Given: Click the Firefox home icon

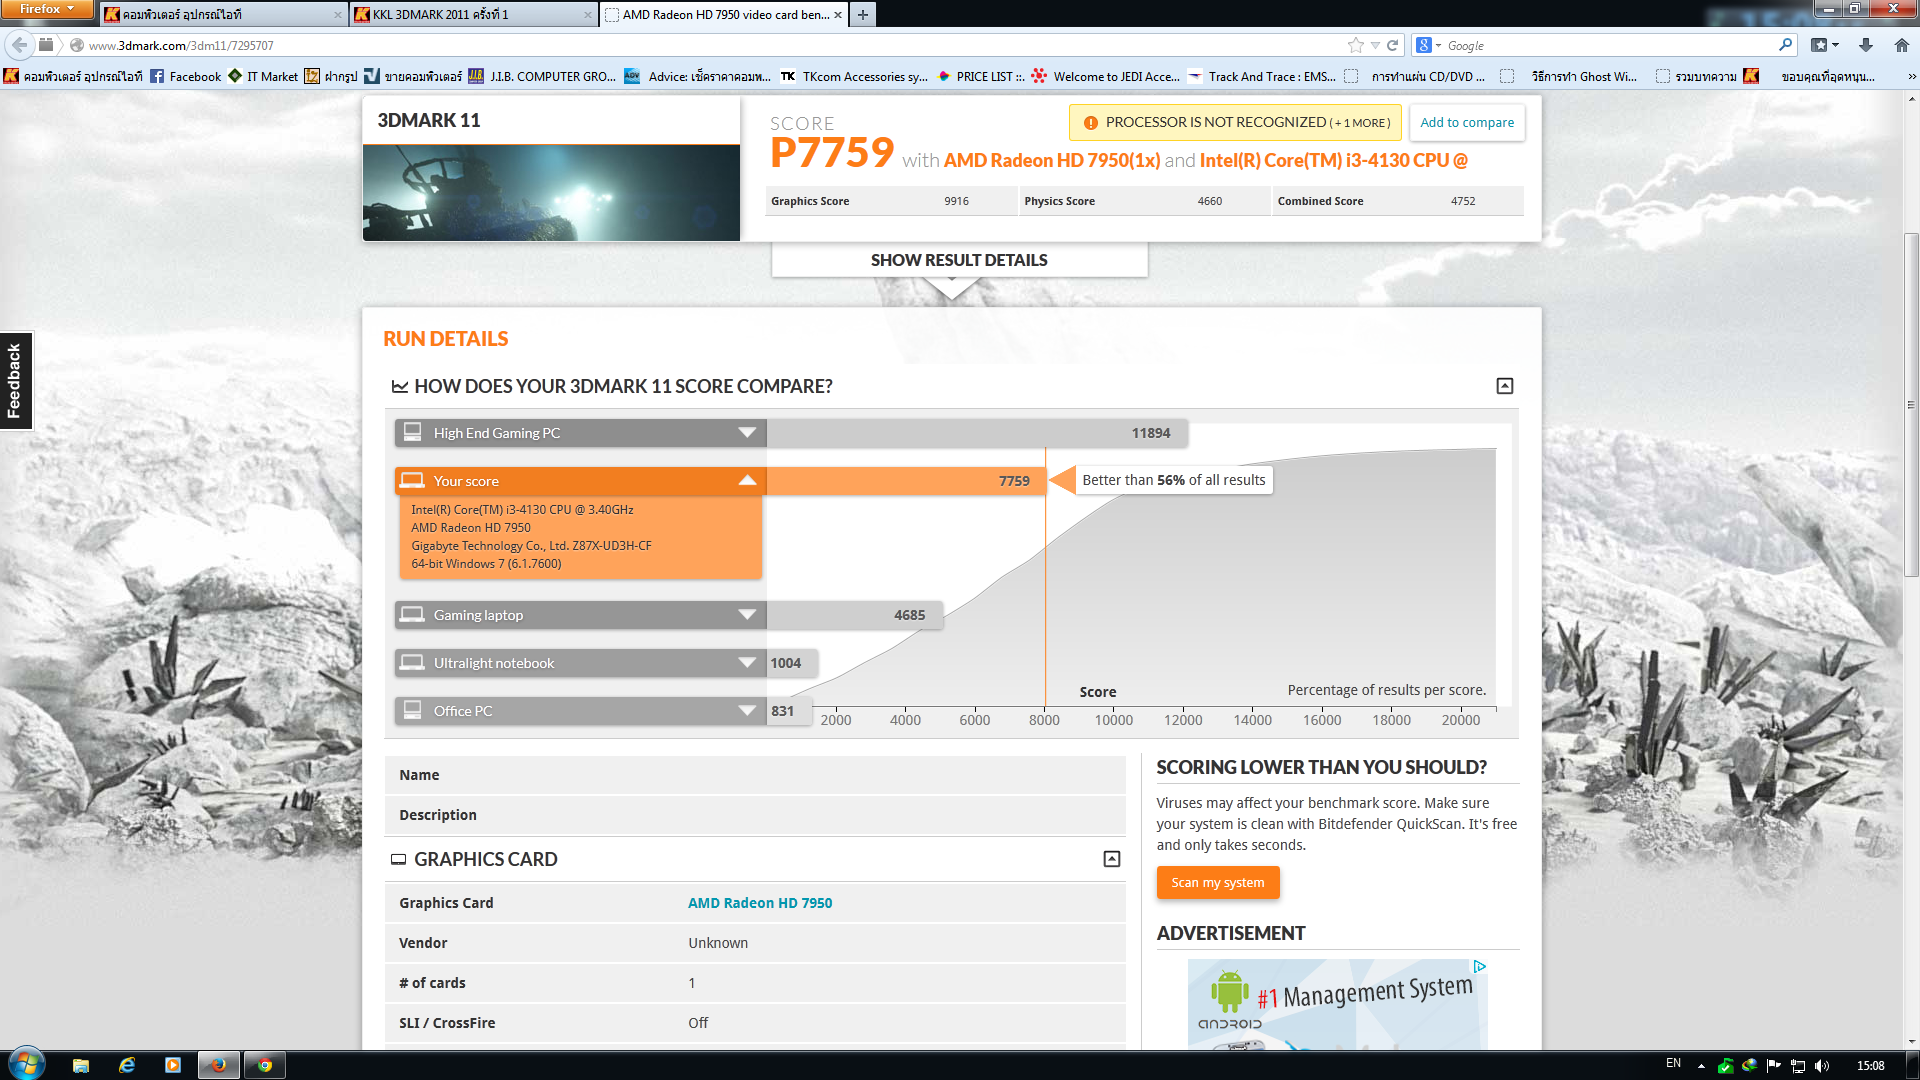Looking at the screenshot, I should coord(1901,45).
